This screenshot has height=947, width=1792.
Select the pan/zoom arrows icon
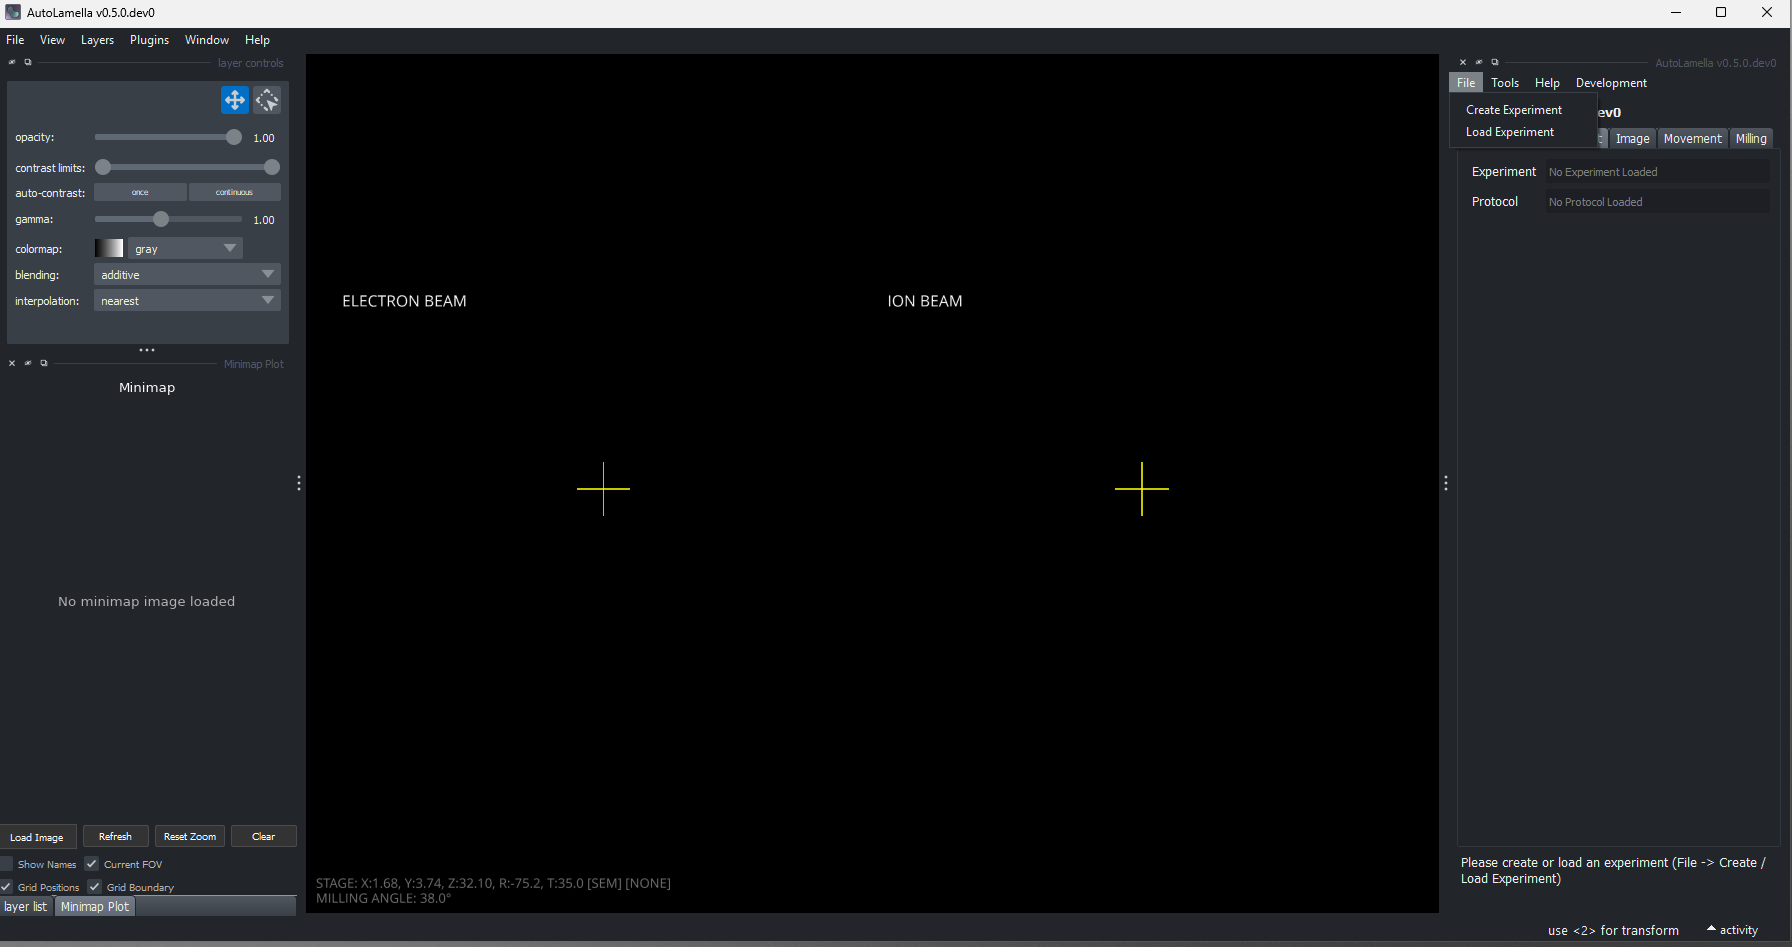point(234,100)
